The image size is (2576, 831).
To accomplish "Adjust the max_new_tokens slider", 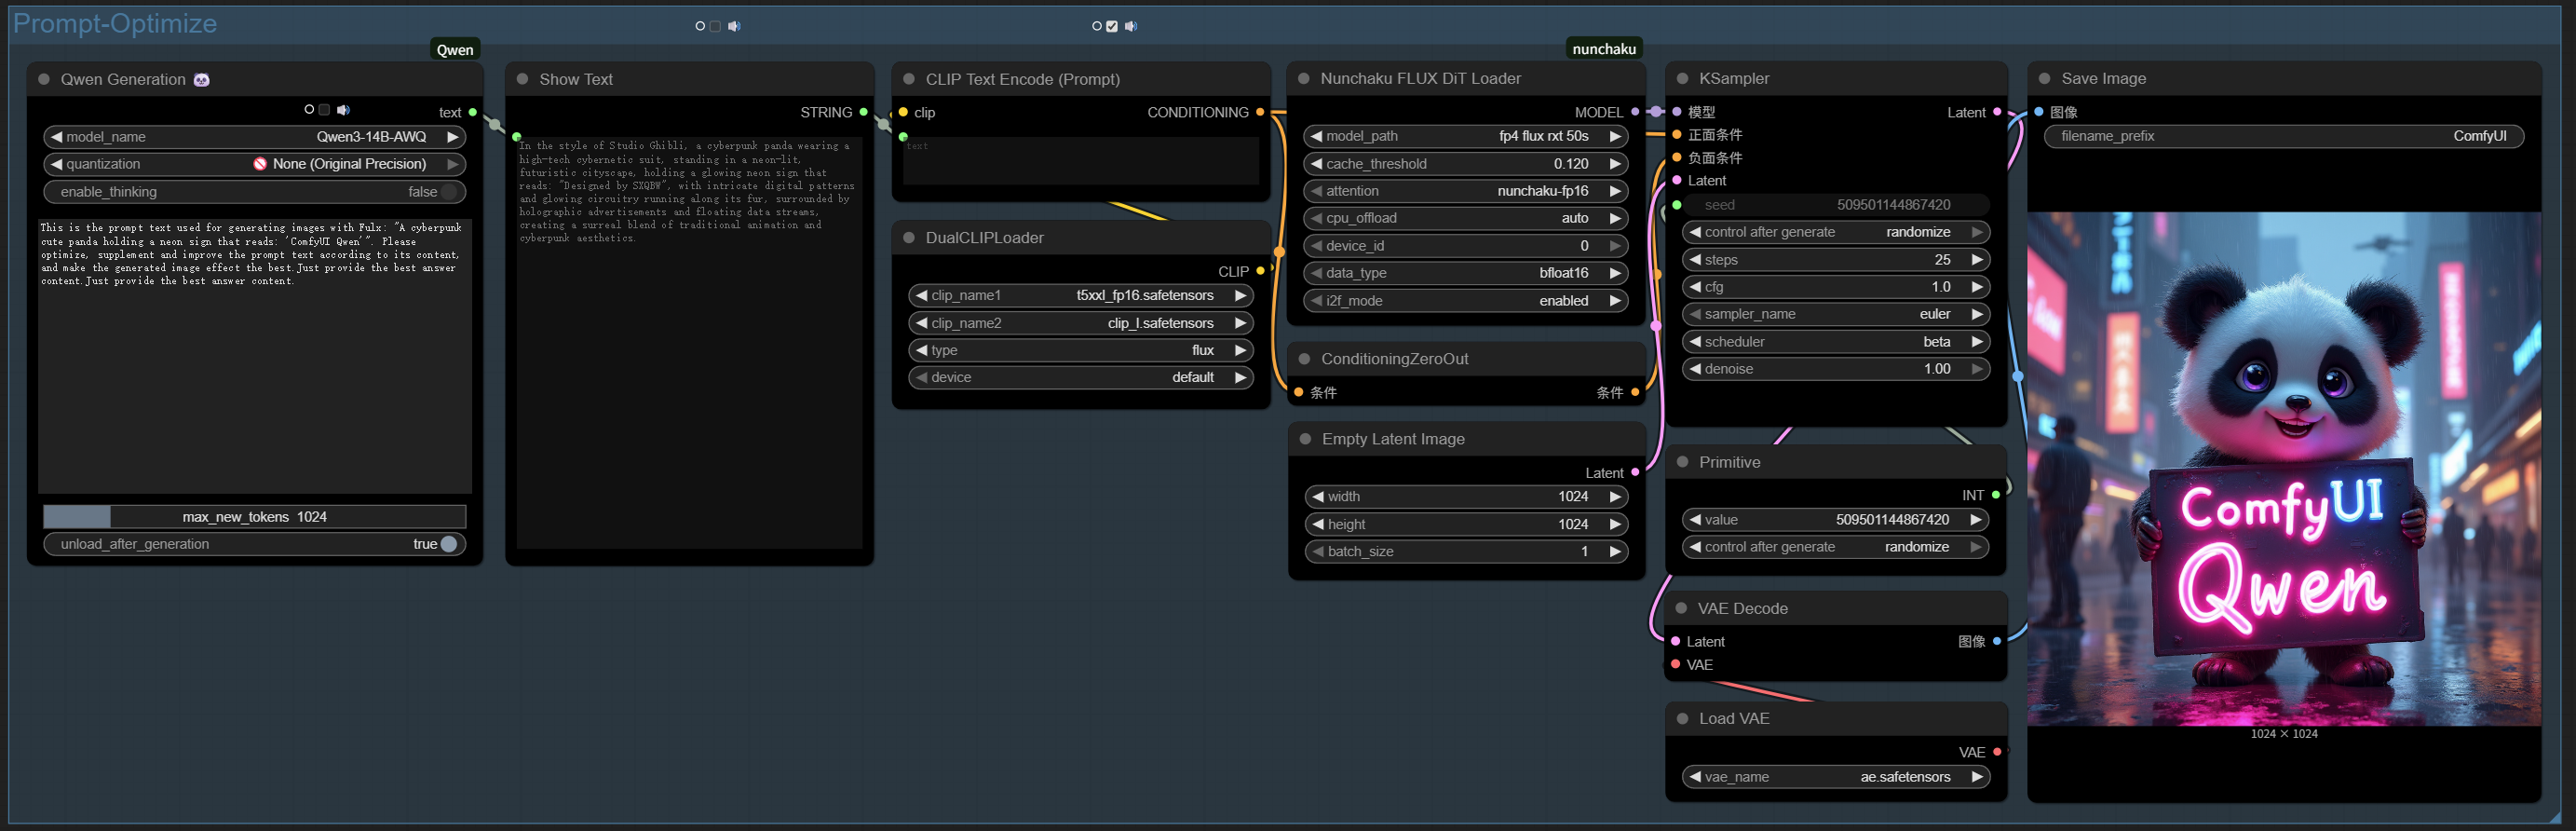I will point(255,517).
